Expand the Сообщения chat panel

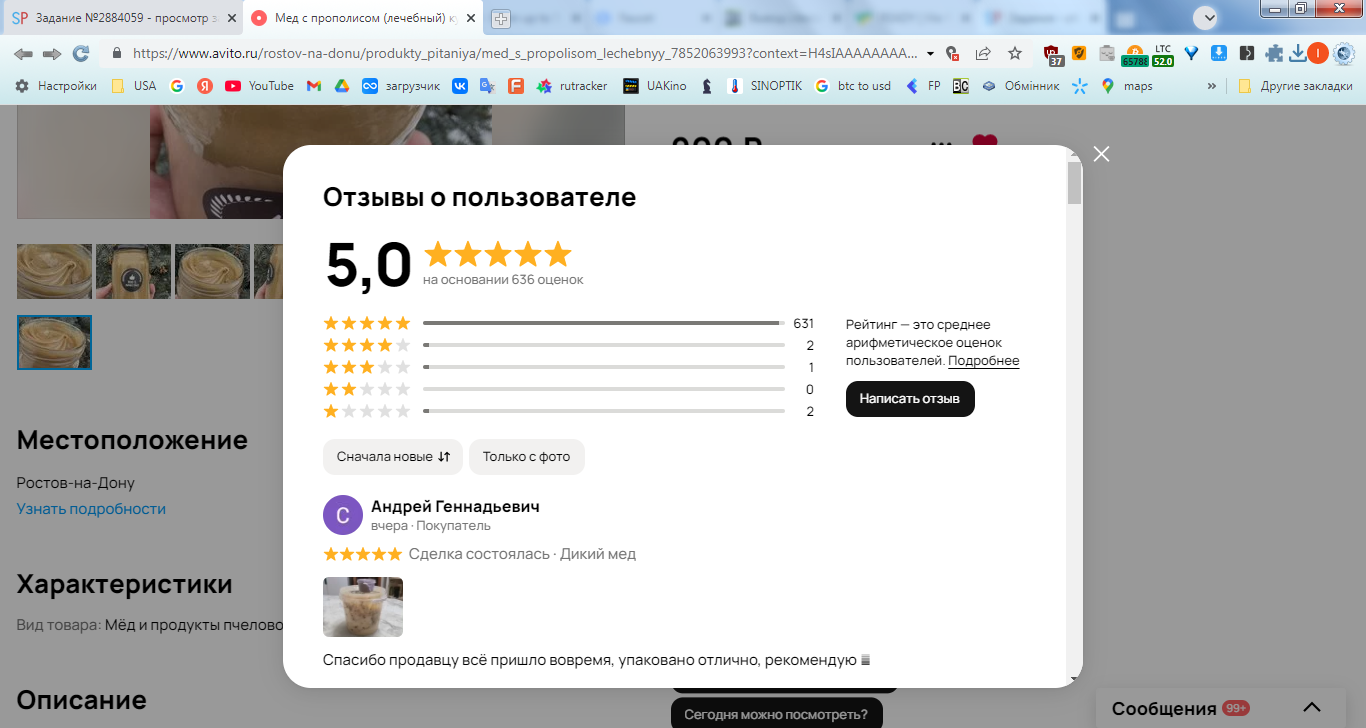[x=1313, y=708]
